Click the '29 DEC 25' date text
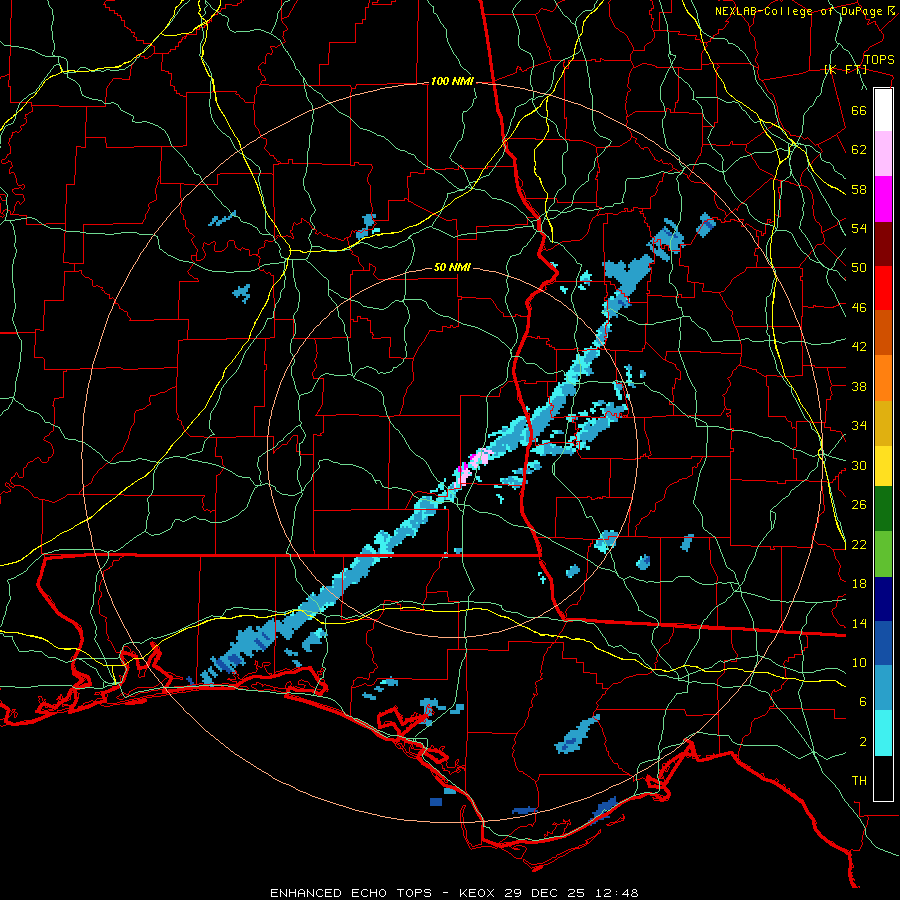The width and height of the screenshot is (900, 900). pyautogui.click(x=545, y=893)
